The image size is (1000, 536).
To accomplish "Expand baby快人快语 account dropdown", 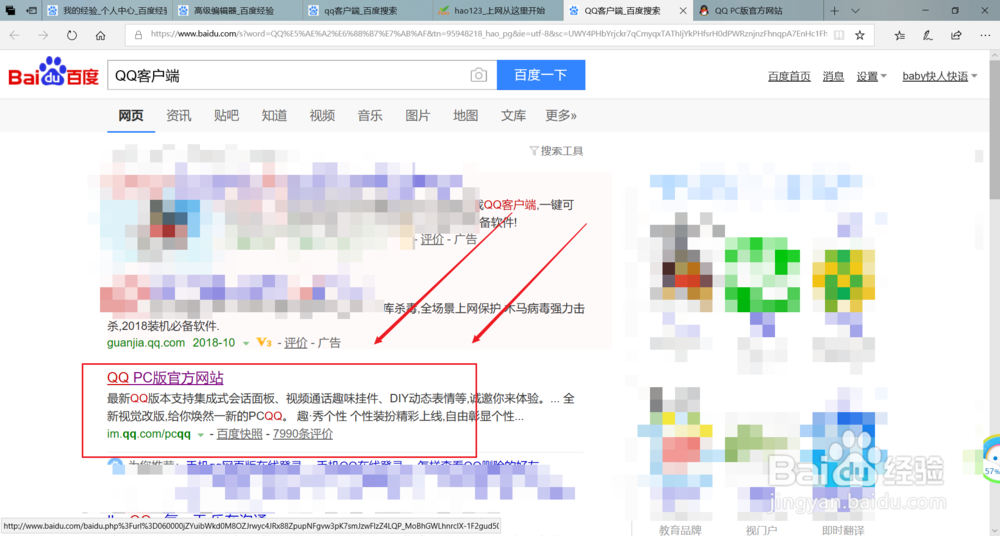I will click(x=939, y=76).
